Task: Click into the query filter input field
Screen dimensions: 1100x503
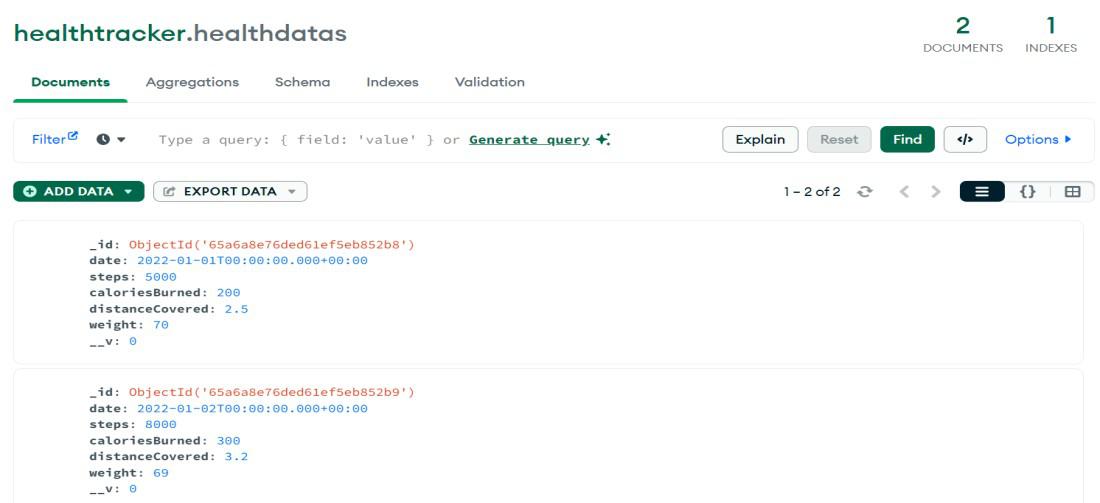Action: [300, 139]
